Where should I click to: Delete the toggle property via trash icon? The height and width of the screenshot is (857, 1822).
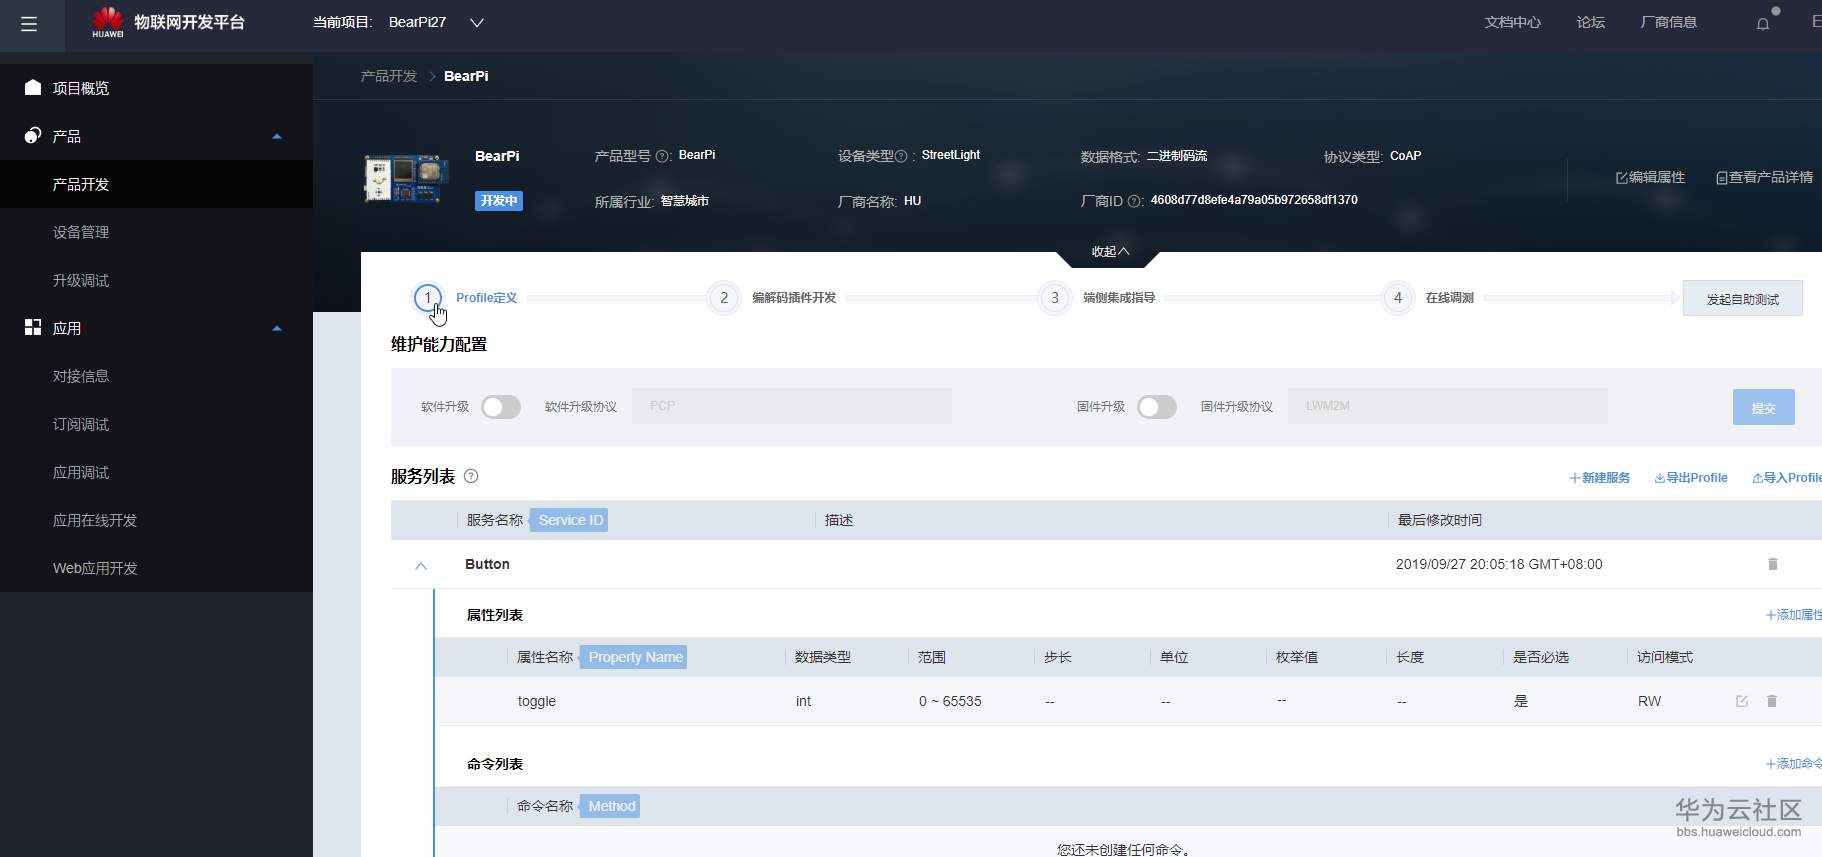coord(1772,701)
